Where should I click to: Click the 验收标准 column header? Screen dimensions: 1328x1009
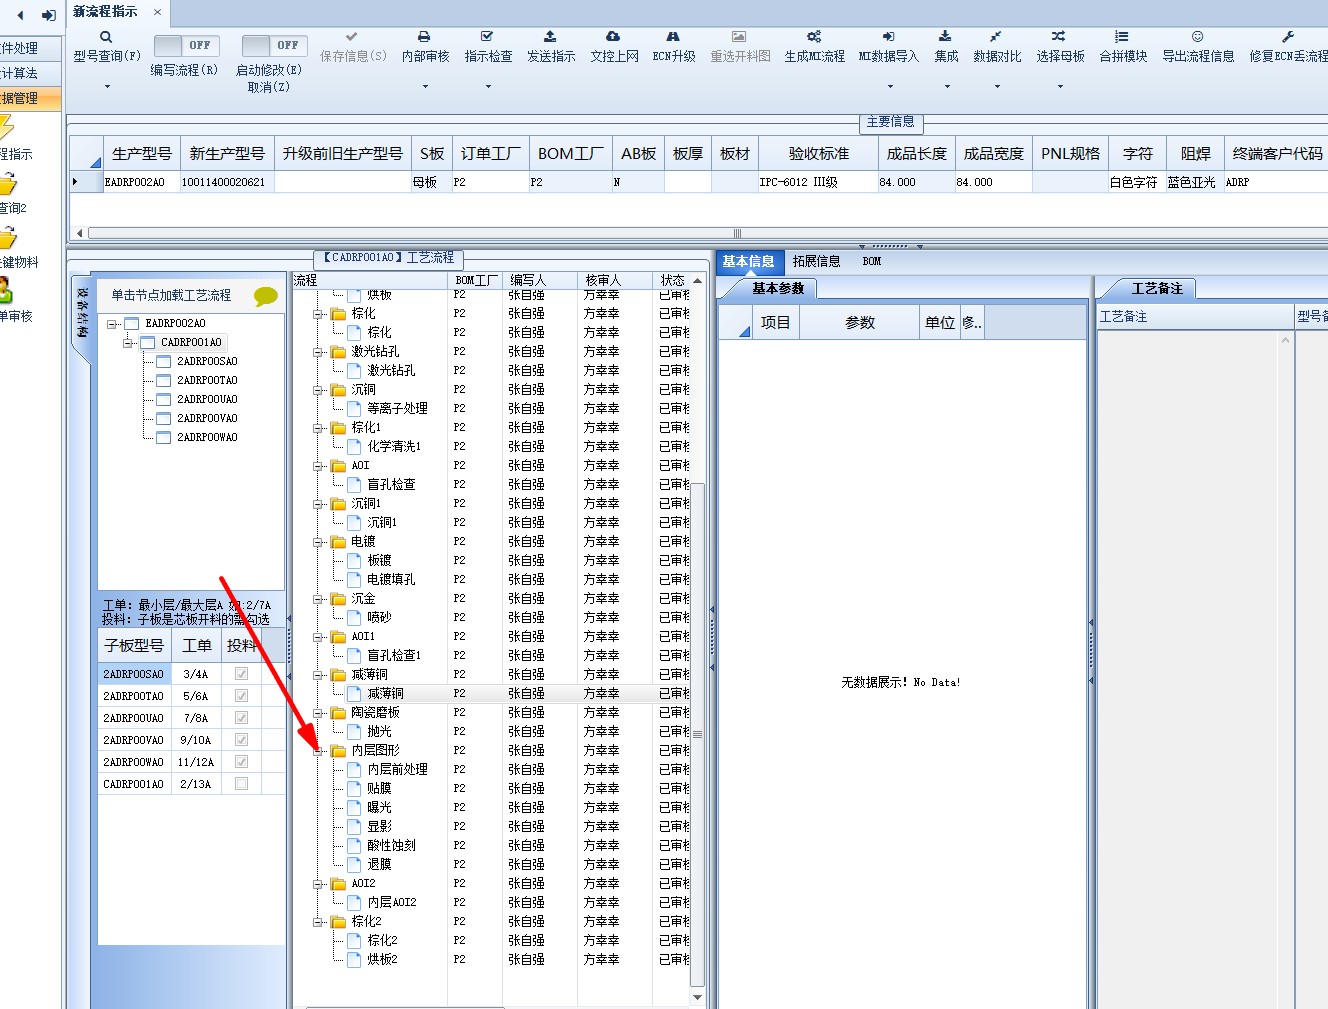point(818,153)
